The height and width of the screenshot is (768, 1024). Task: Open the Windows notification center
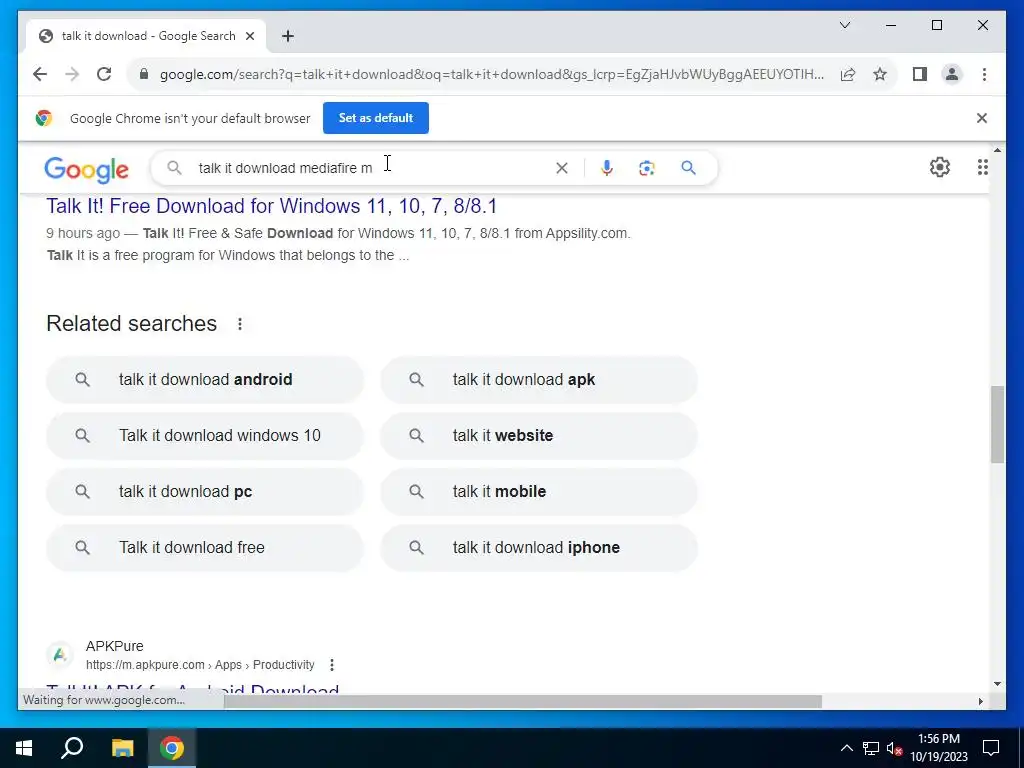[x=991, y=748]
